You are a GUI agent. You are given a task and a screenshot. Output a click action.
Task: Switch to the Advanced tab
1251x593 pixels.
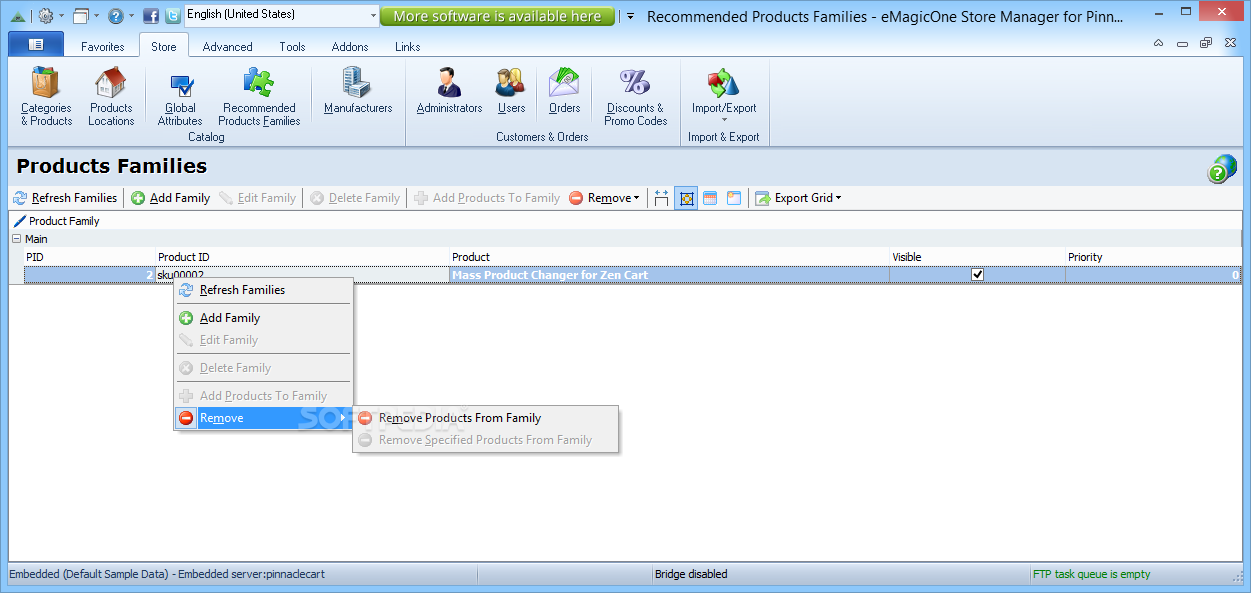click(228, 46)
